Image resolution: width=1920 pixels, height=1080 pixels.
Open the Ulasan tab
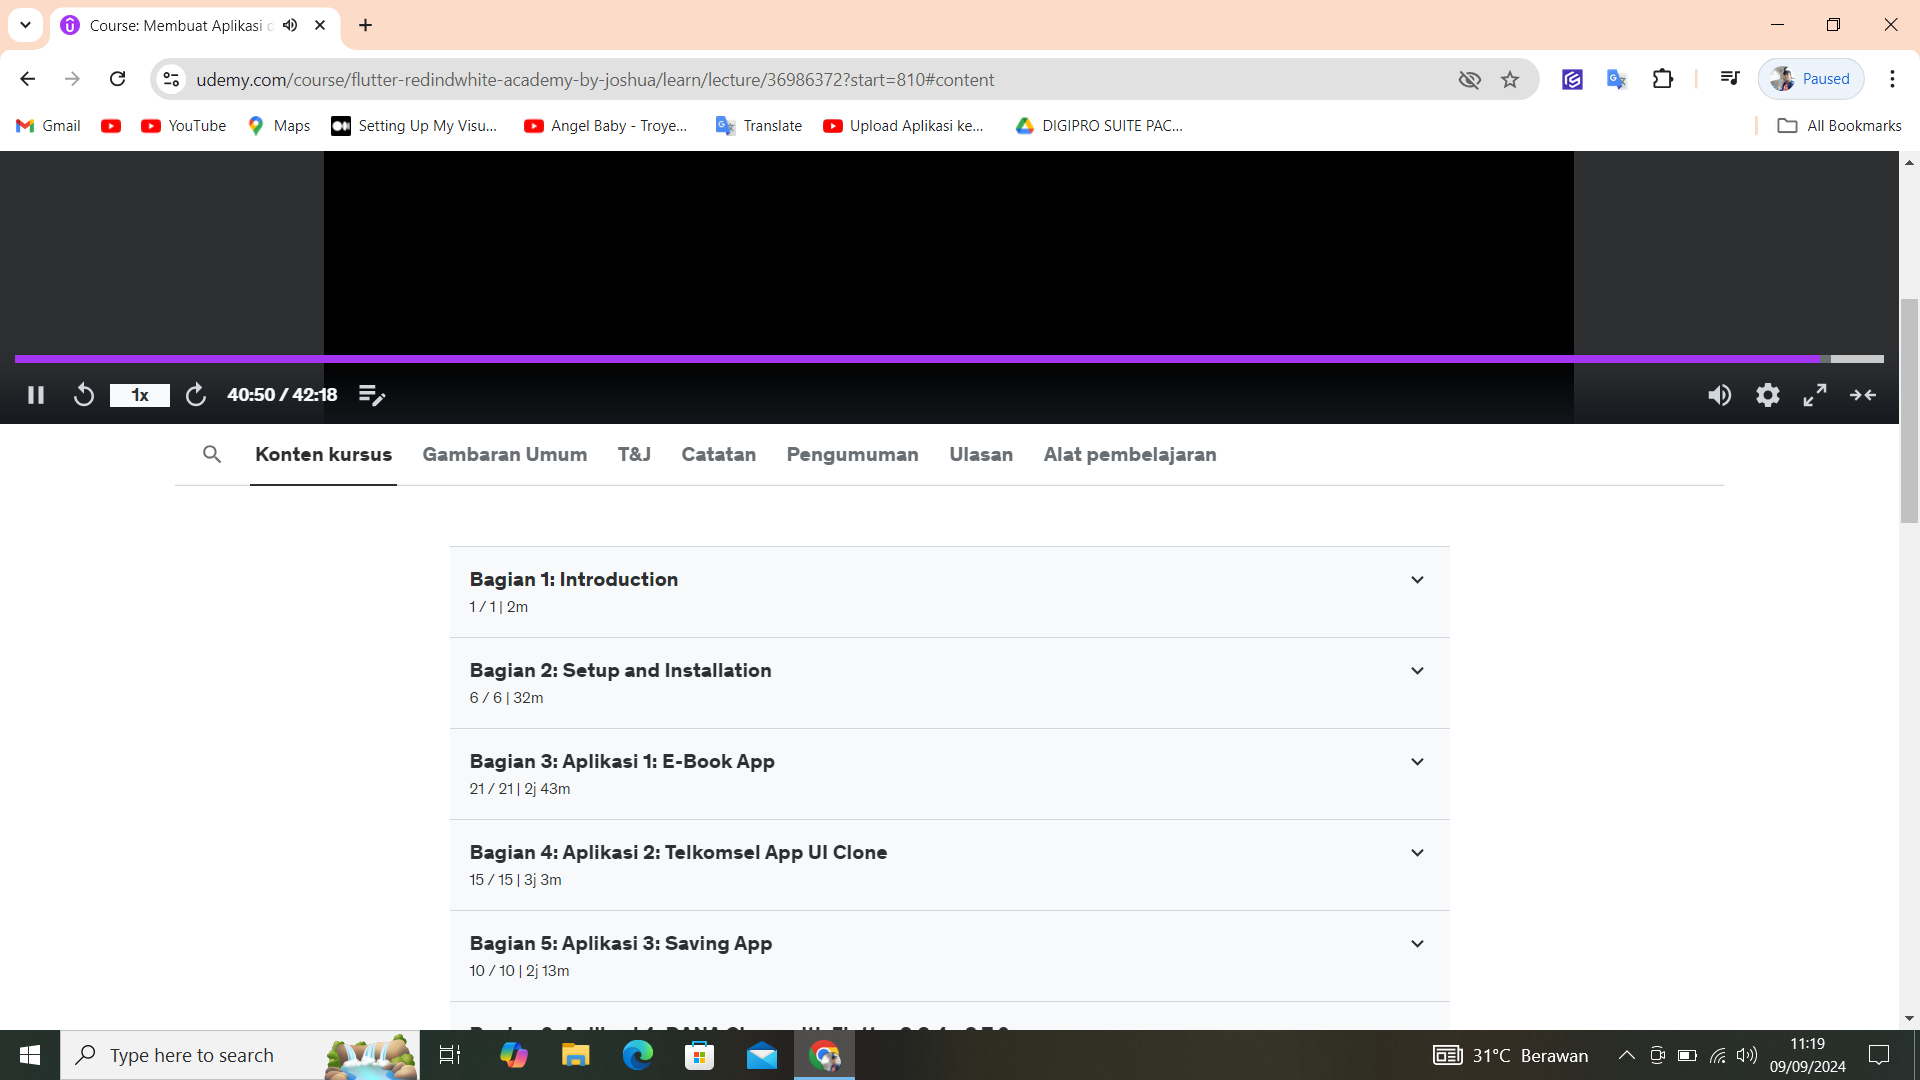click(980, 454)
